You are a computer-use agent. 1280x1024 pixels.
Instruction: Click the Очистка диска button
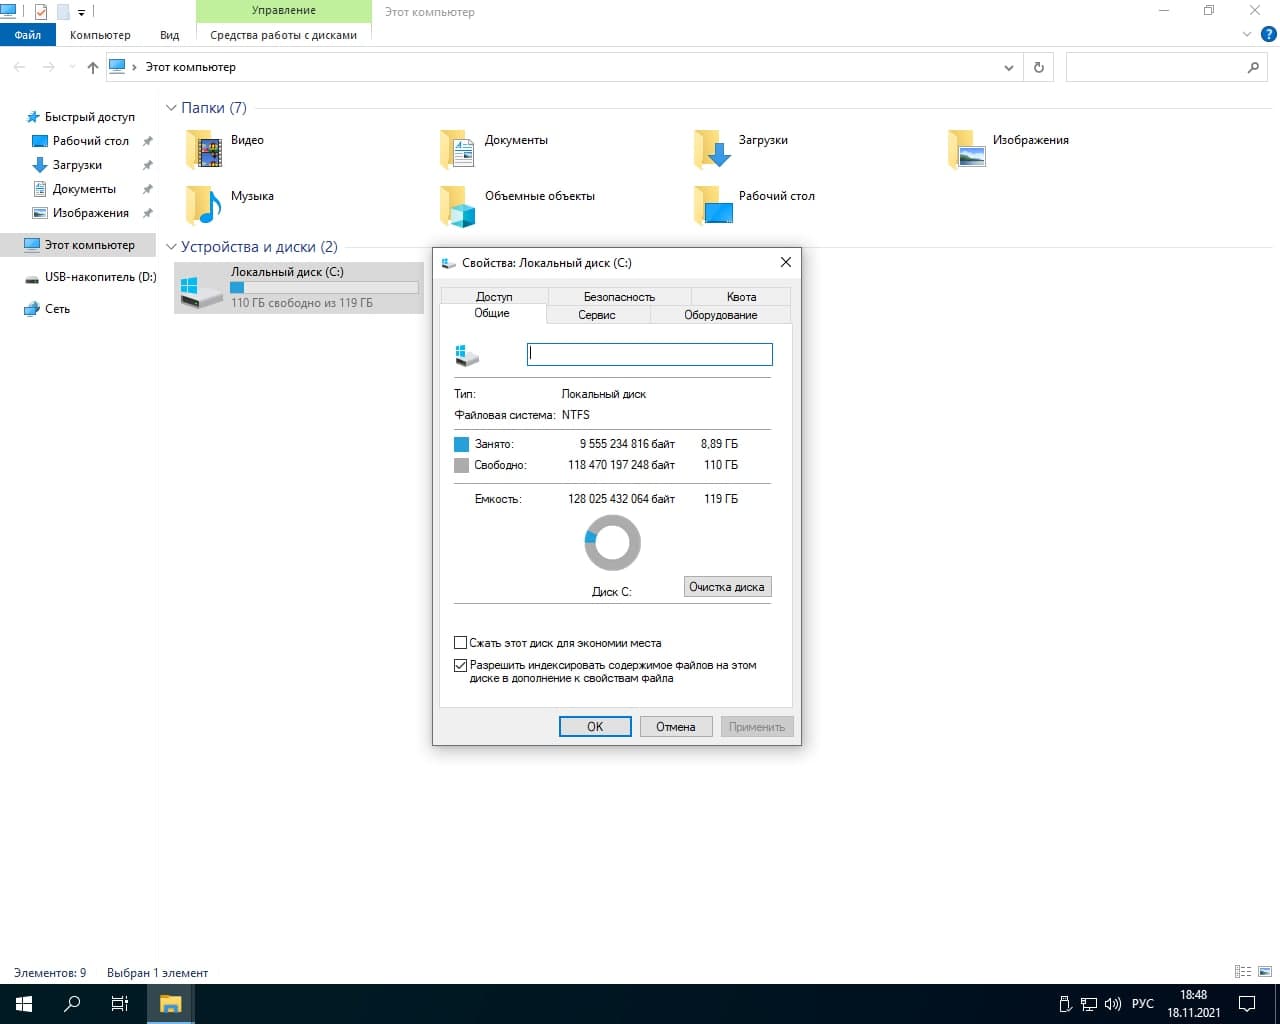click(727, 587)
